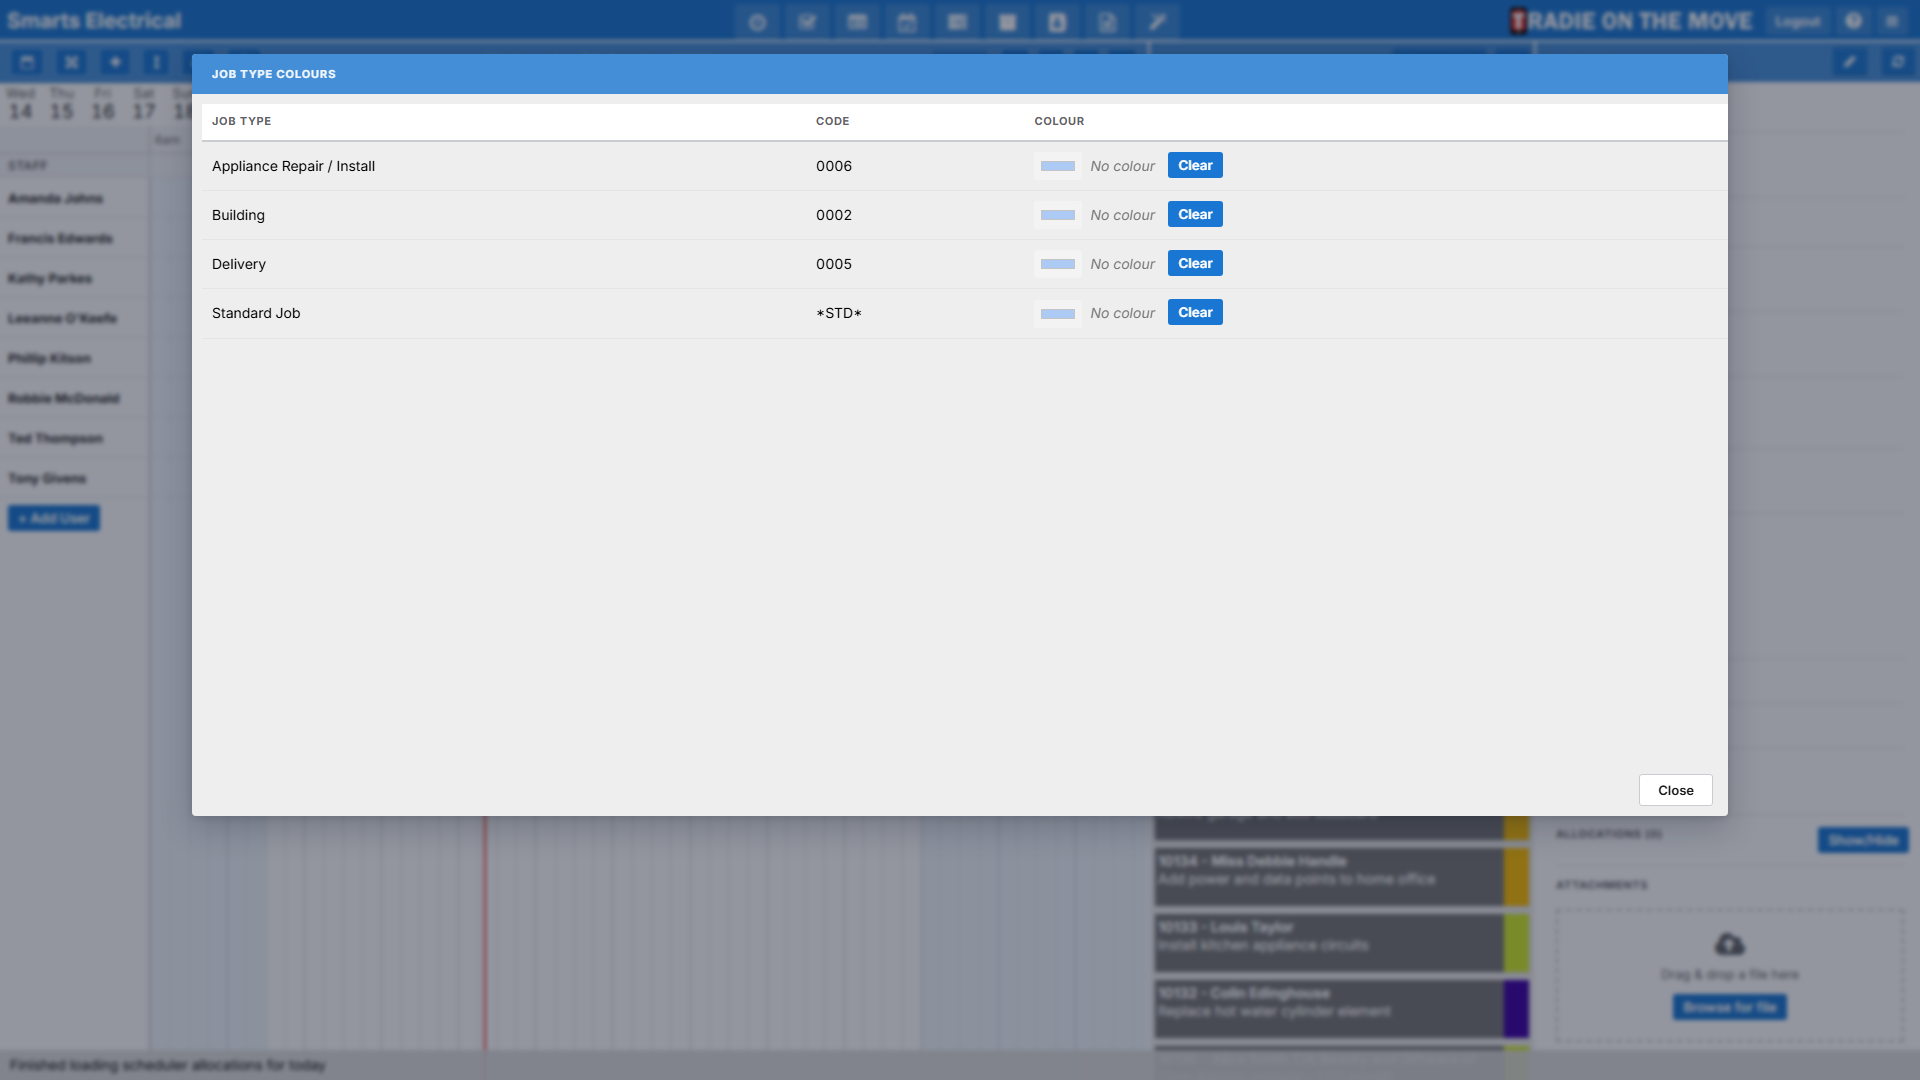Click the CODE column header
This screenshot has height=1080, width=1920.
click(x=832, y=121)
